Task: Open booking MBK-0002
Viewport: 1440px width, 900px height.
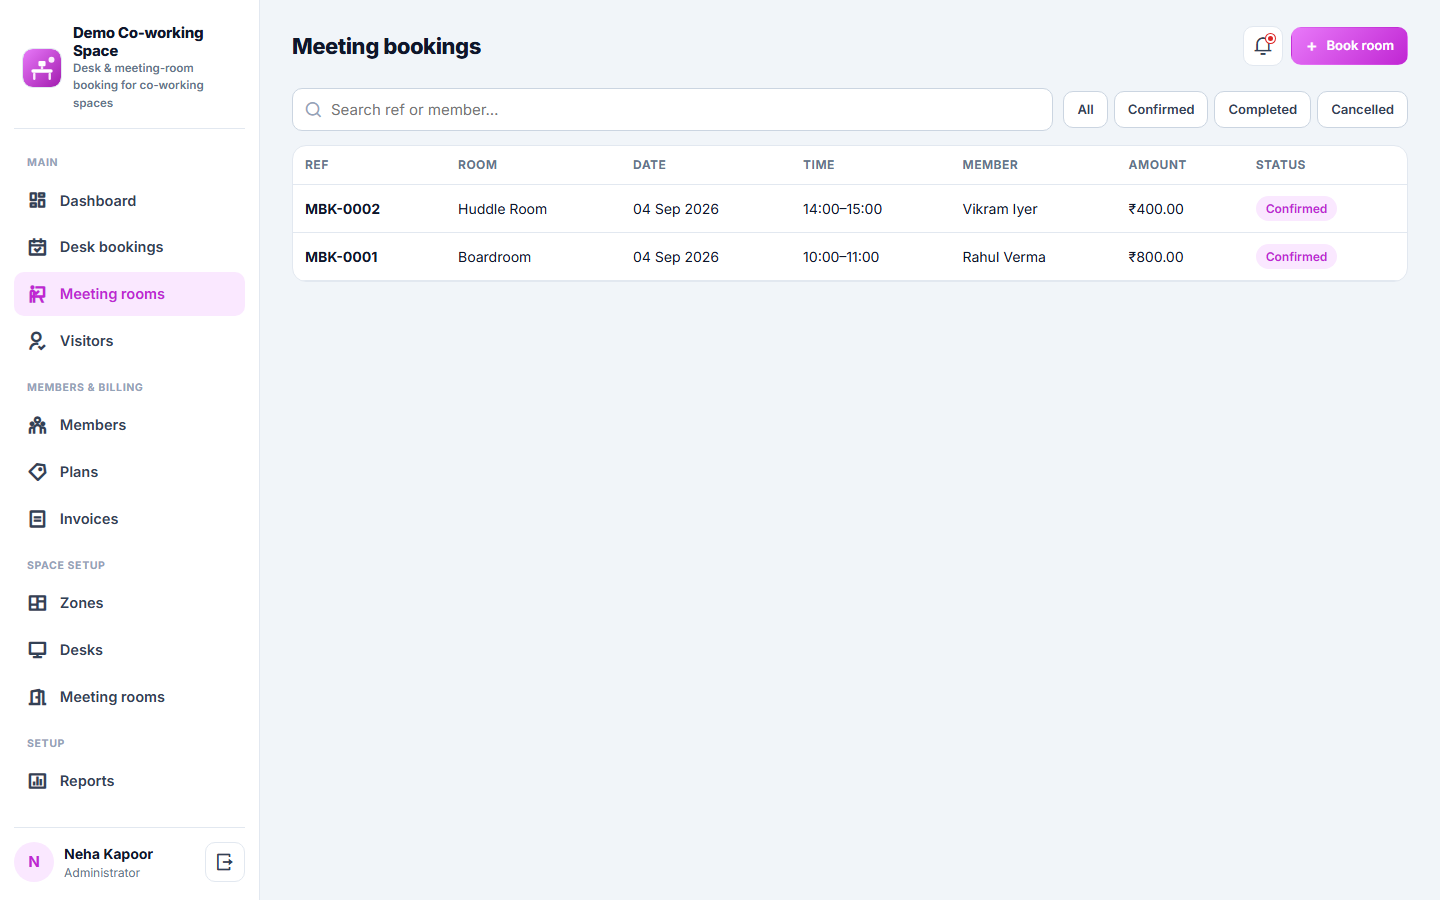Action: (342, 209)
